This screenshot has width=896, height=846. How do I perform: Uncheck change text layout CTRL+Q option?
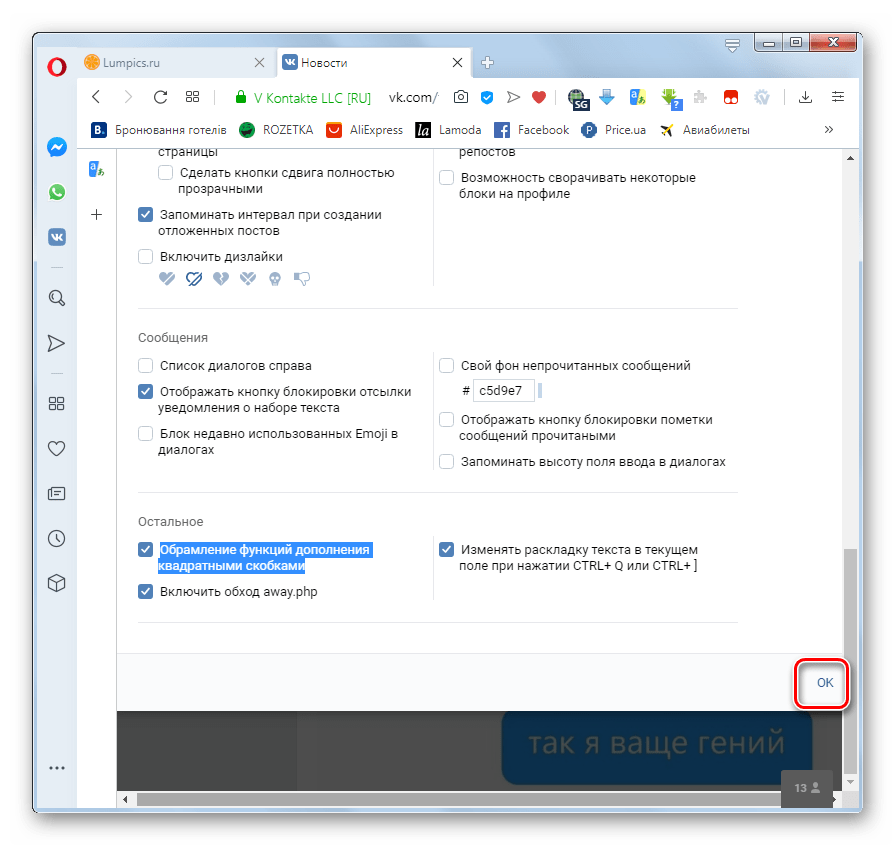446,549
